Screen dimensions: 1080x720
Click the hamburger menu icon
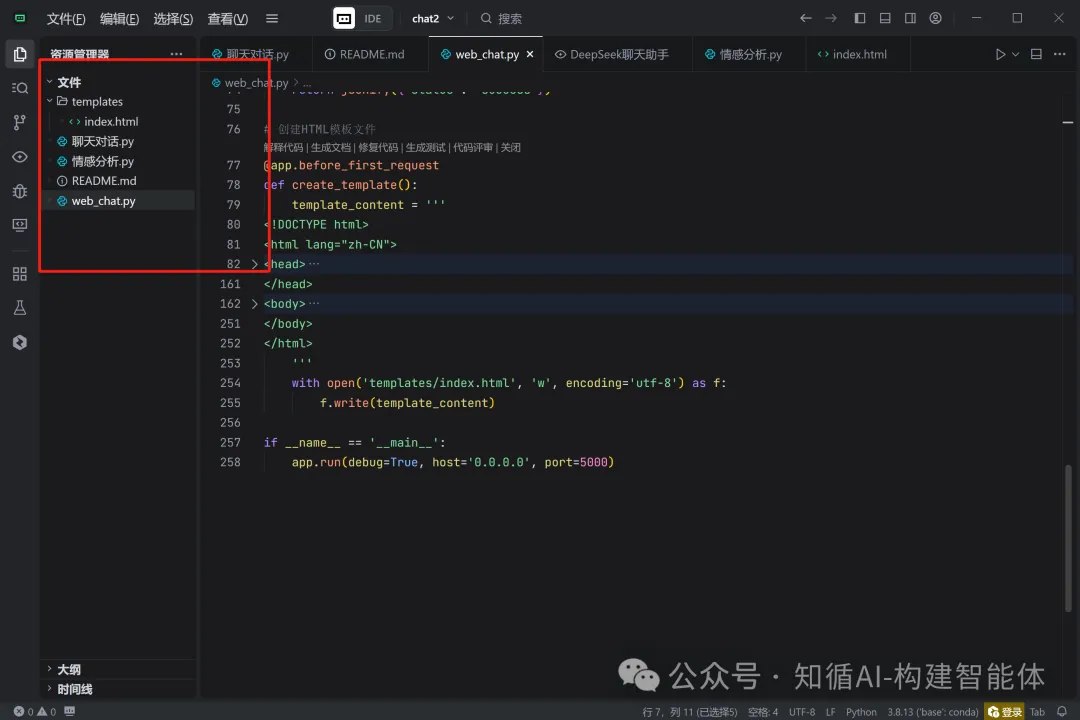272,19
